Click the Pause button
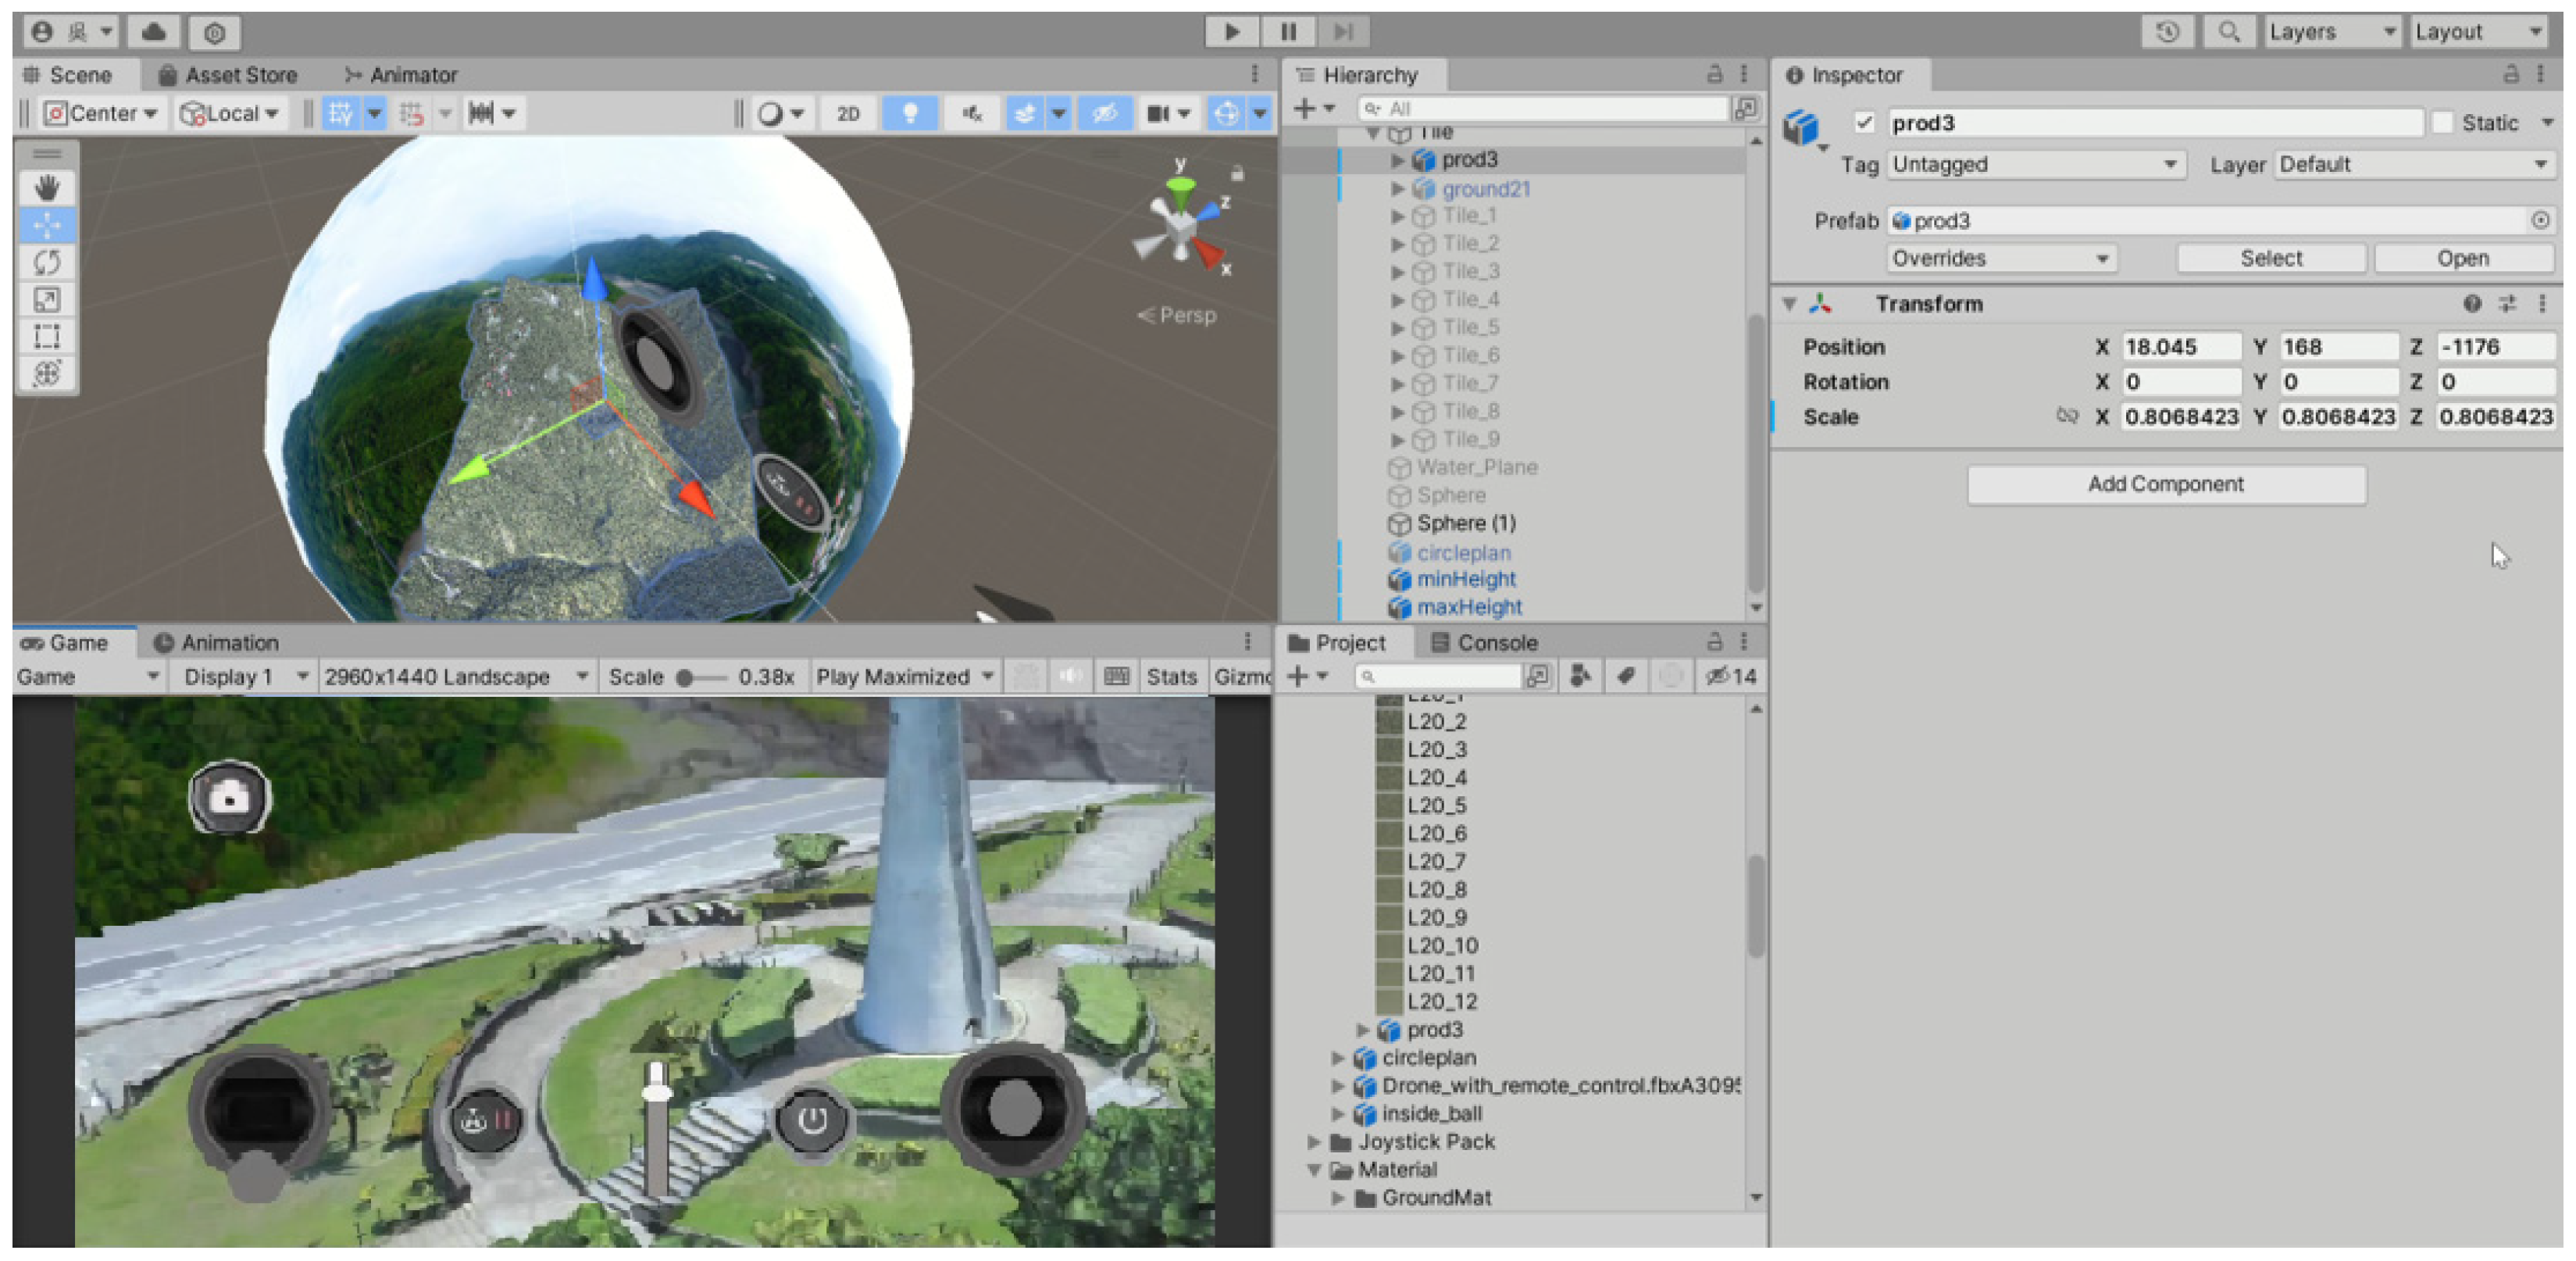Viewport: 2576px width, 1261px height. tap(1288, 32)
